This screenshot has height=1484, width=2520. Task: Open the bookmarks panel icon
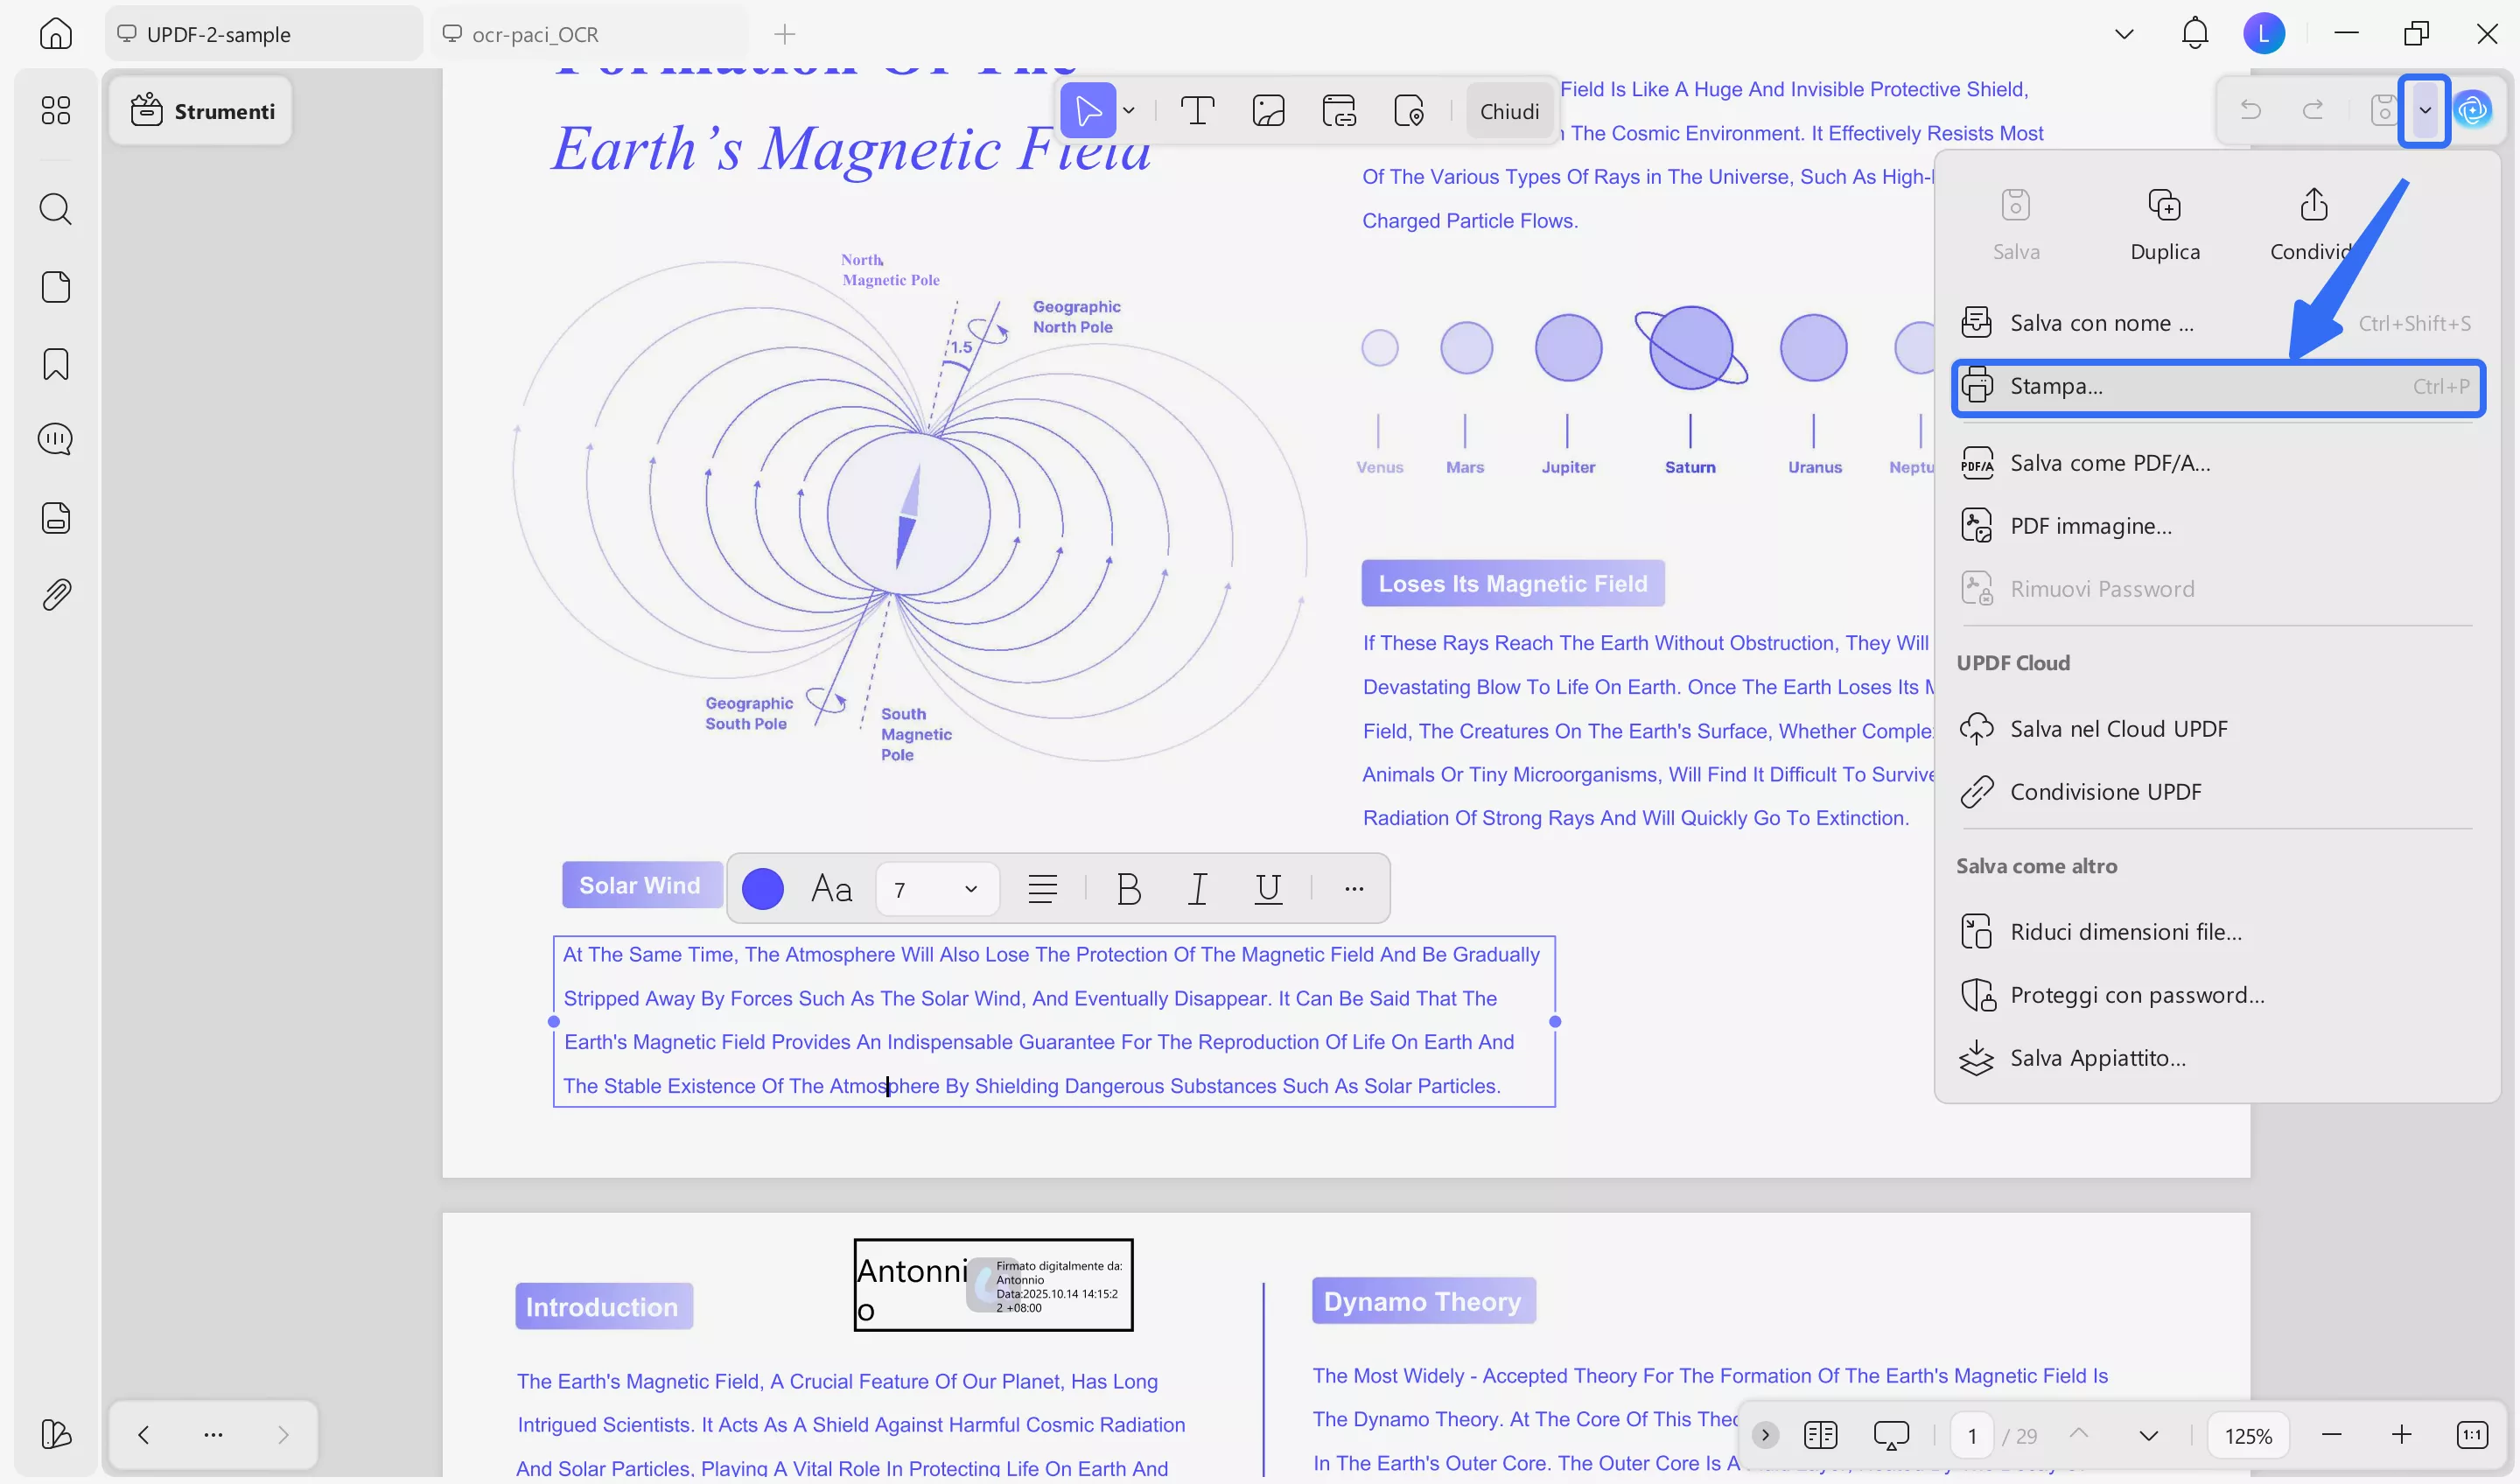[56, 364]
